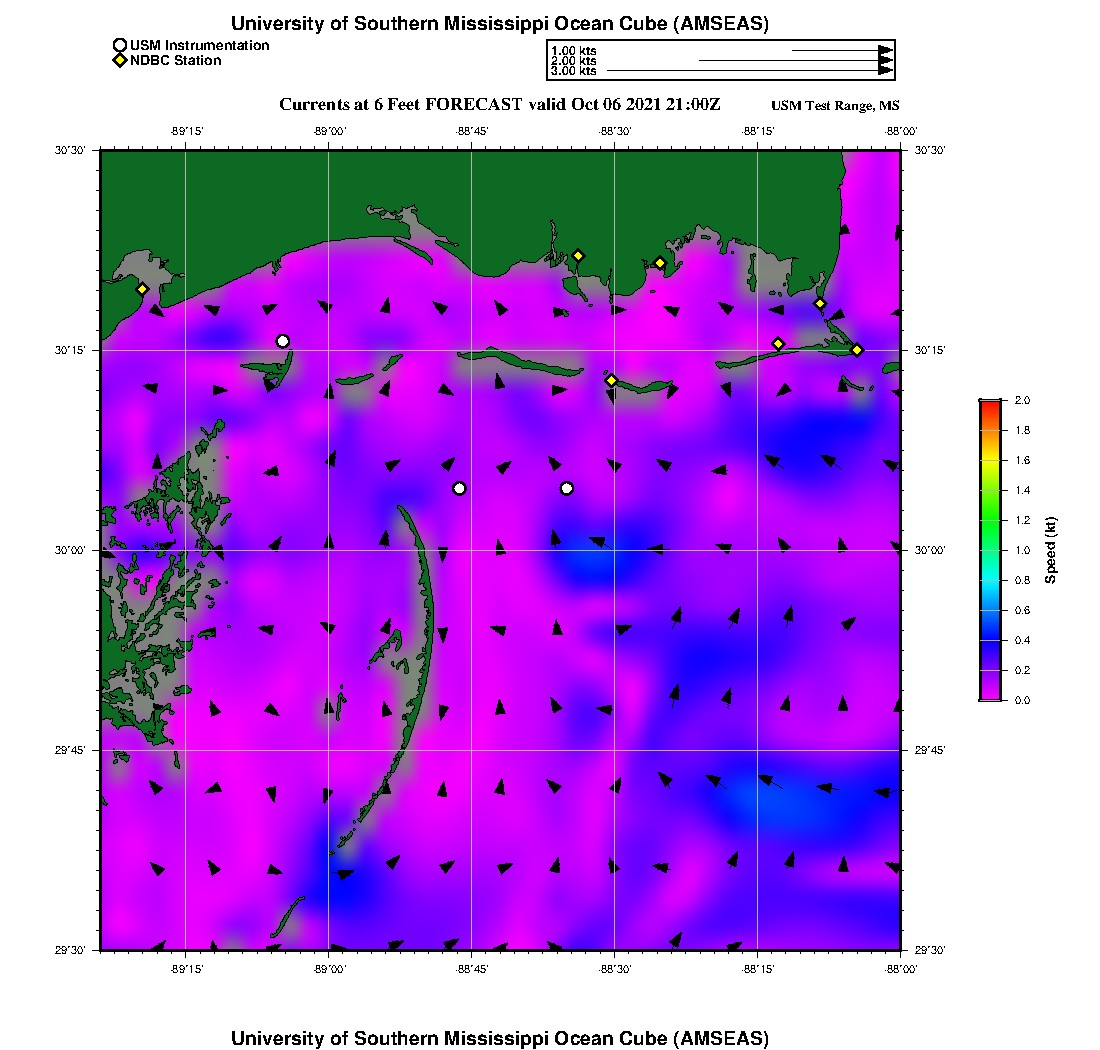
Task: Click the '-88°30'' label on bottom axis
Action: click(x=615, y=969)
